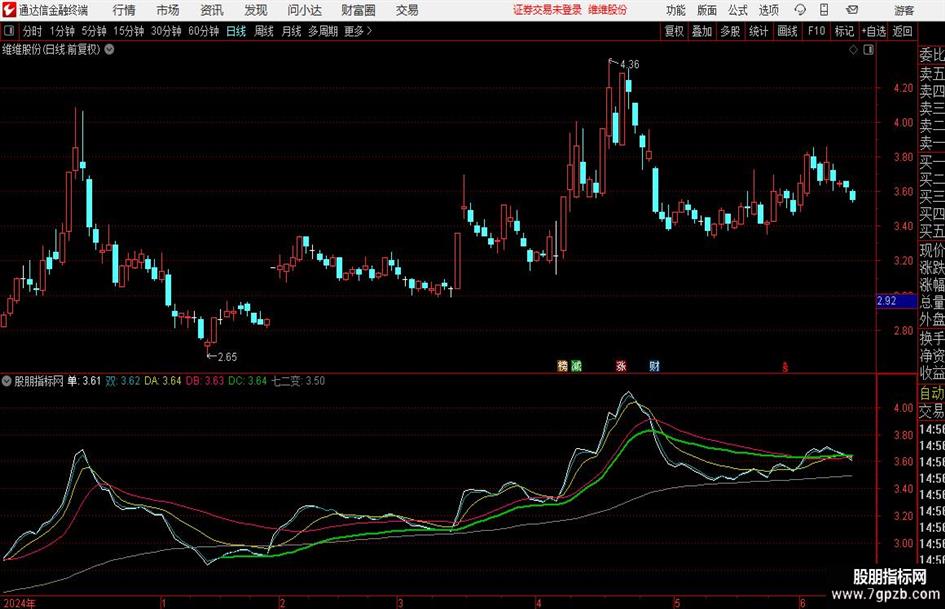Switch to 分时 chart tab

coord(33,31)
